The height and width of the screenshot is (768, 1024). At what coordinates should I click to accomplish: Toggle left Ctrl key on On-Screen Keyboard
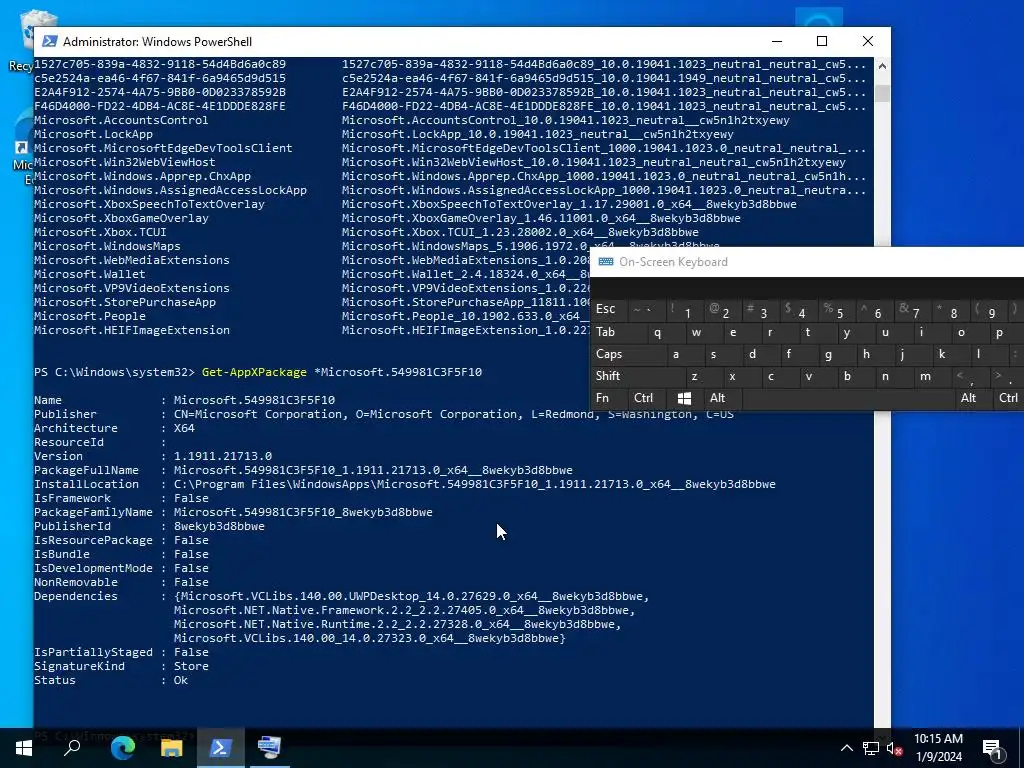tap(645, 398)
